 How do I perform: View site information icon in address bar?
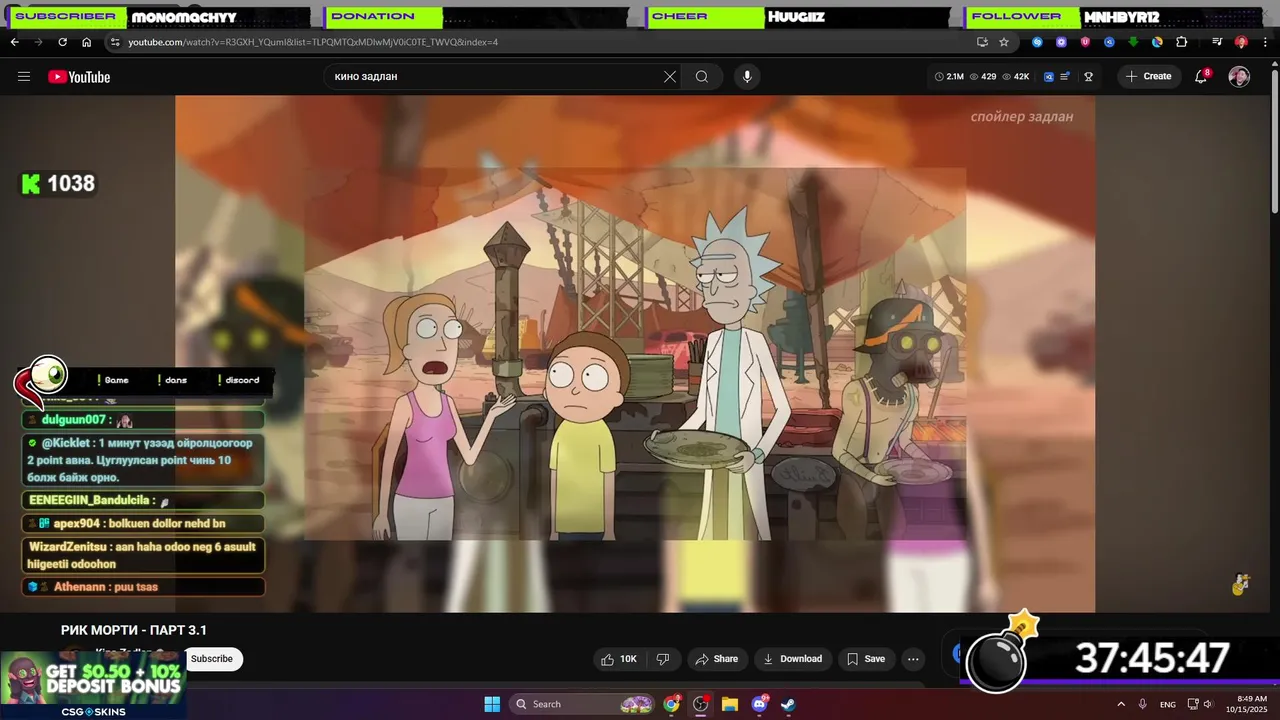coord(115,42)
